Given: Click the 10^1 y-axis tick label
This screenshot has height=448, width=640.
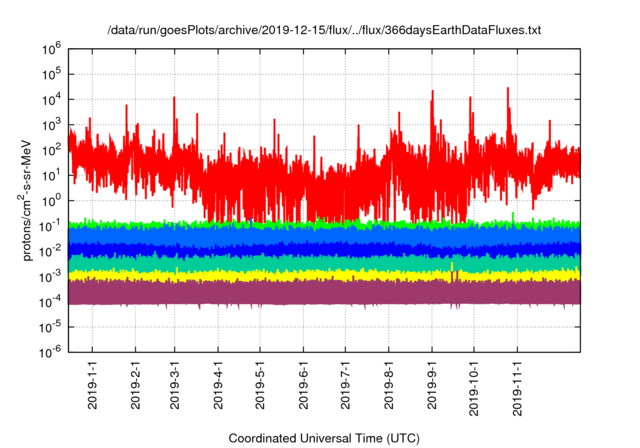Looking at the screenshot, I should coord(51,176).
